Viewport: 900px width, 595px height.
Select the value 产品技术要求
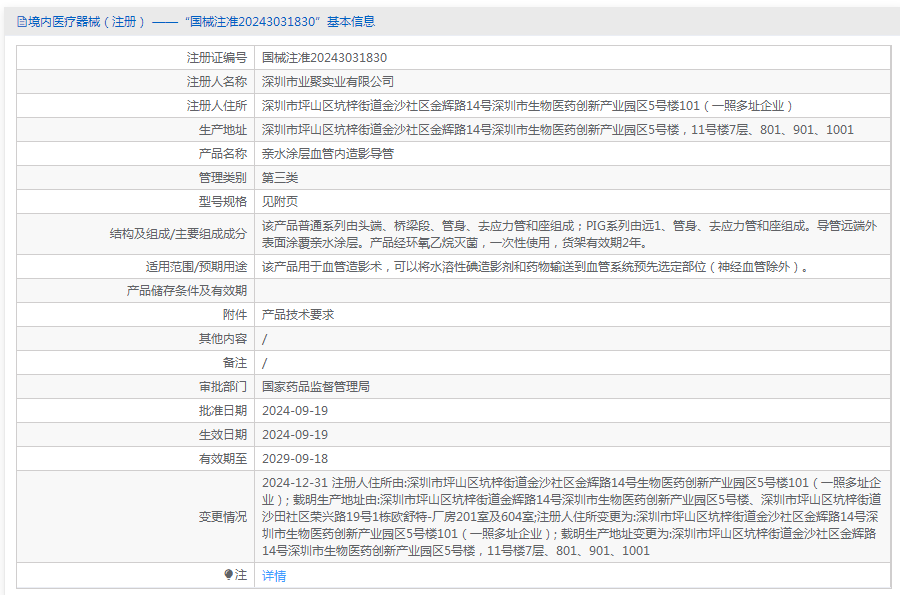[298, 315]
